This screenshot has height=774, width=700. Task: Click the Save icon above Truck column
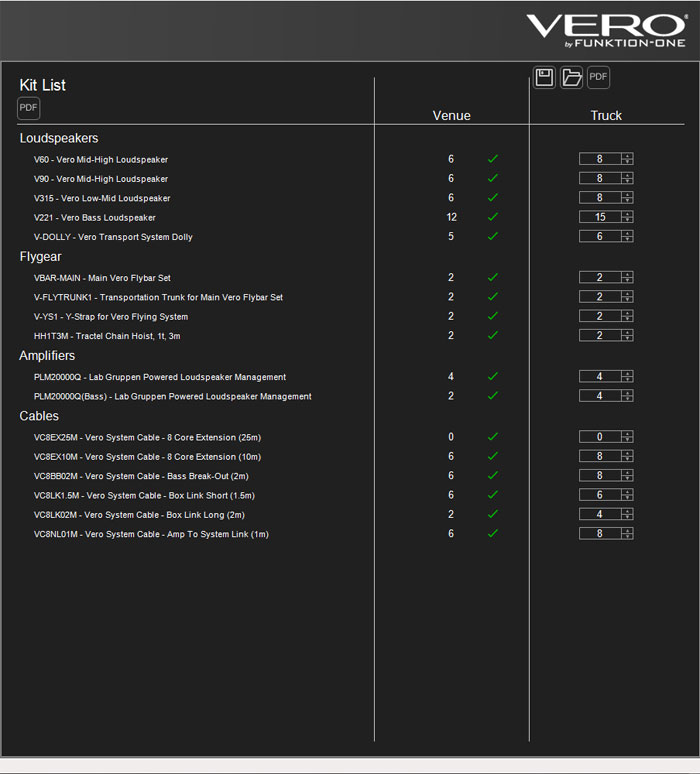[544, 77]
